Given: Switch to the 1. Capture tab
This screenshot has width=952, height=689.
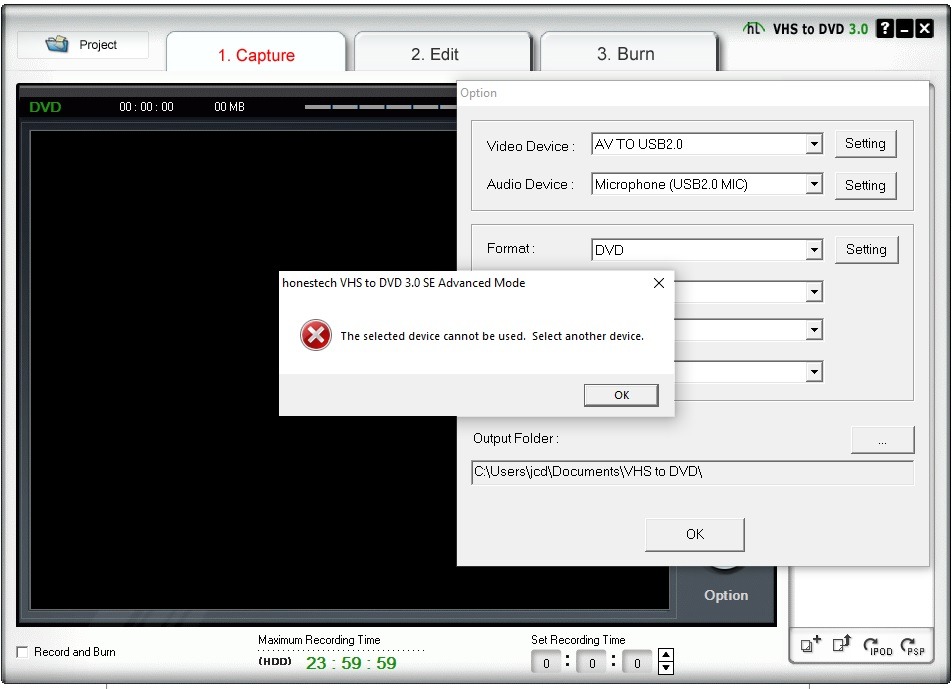Looking at the screenshot, I should click(256, 53).
